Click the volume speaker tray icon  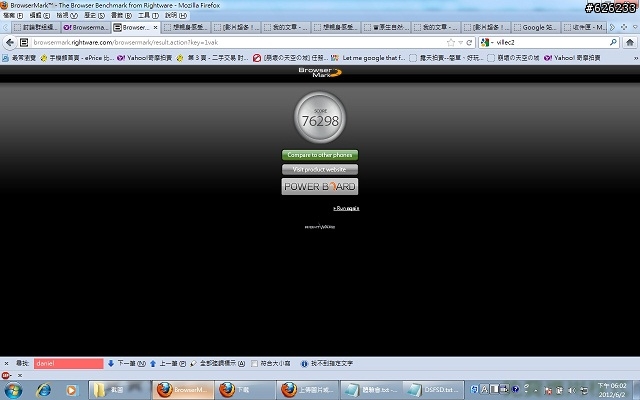click(x=572, y=390)
